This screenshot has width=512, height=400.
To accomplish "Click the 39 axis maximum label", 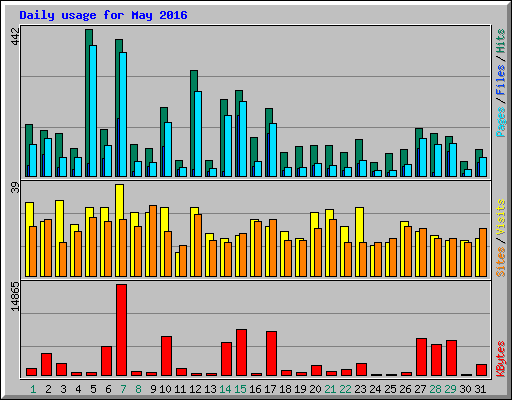I will (x=15, y=188).
